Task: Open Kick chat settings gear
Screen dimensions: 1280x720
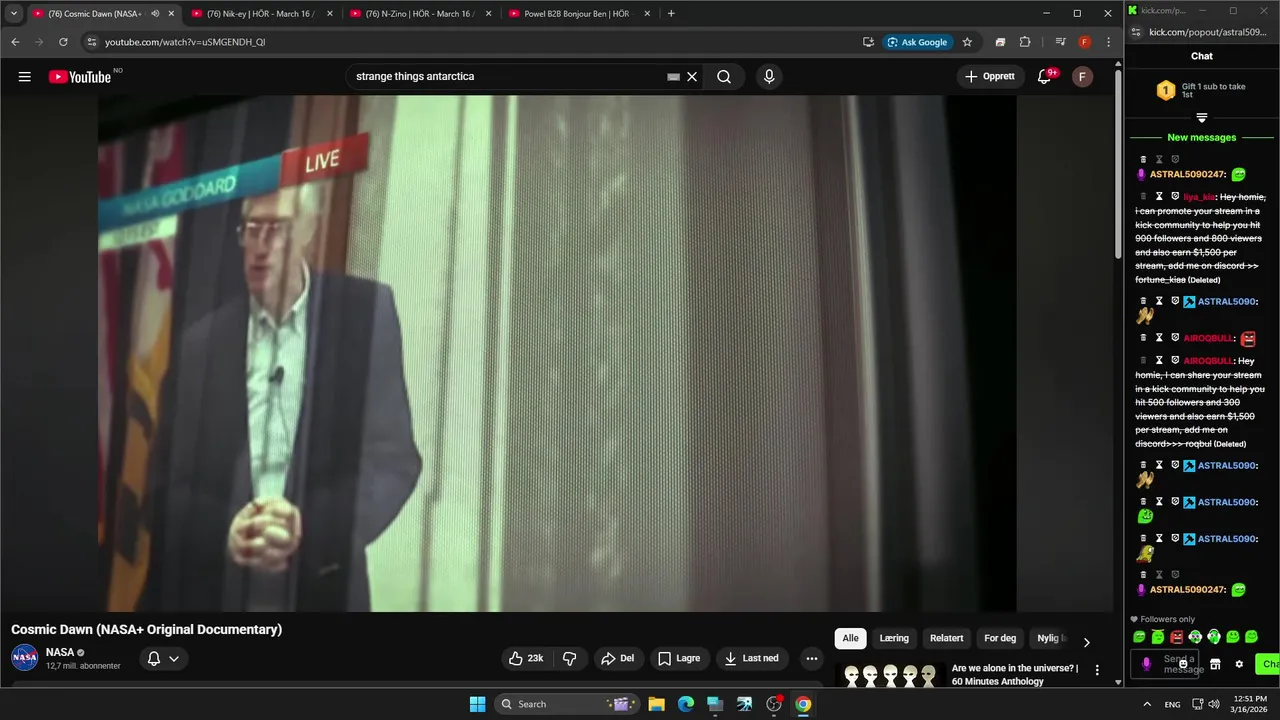Action: (x=1239, y=664)
